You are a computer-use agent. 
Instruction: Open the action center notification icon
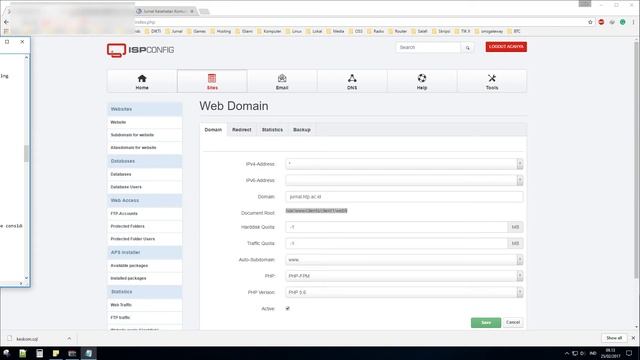629,353
